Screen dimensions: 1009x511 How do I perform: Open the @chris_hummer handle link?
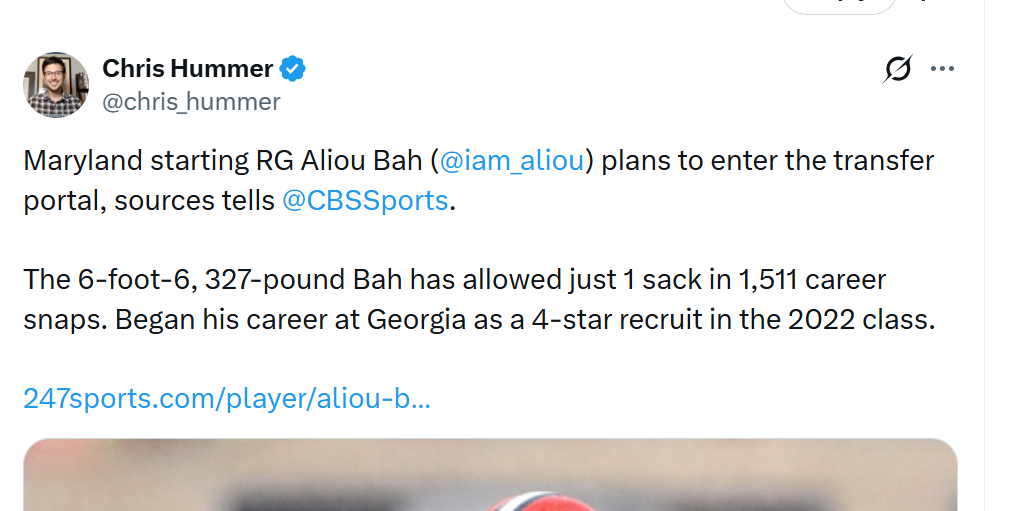click(191, 102)
